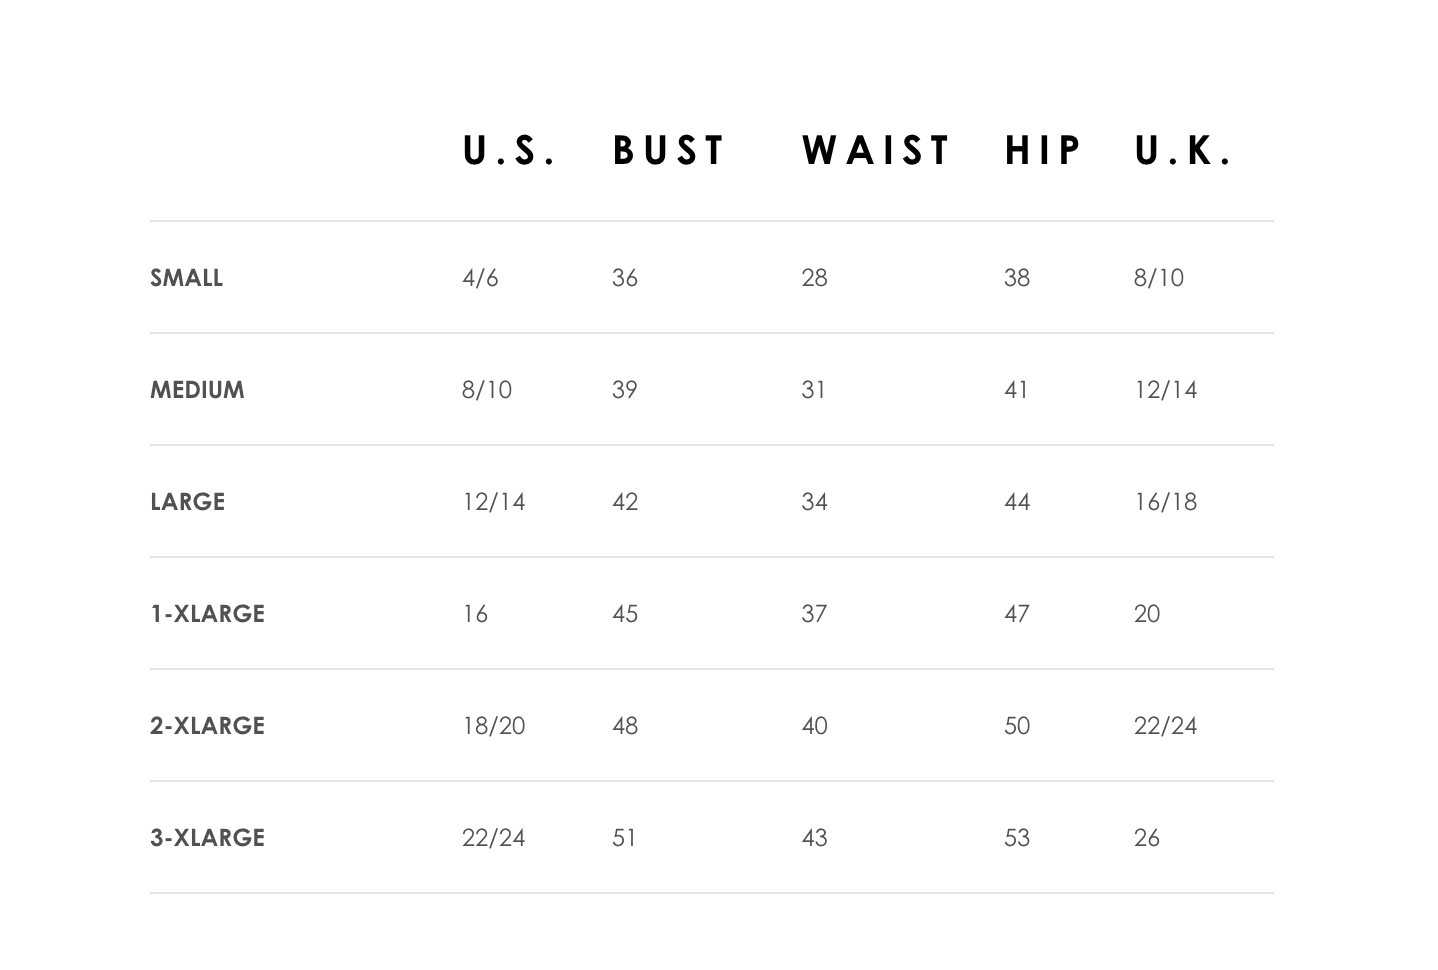
Task: Select the 1-XLARGE row label
Action: point(207,614)
